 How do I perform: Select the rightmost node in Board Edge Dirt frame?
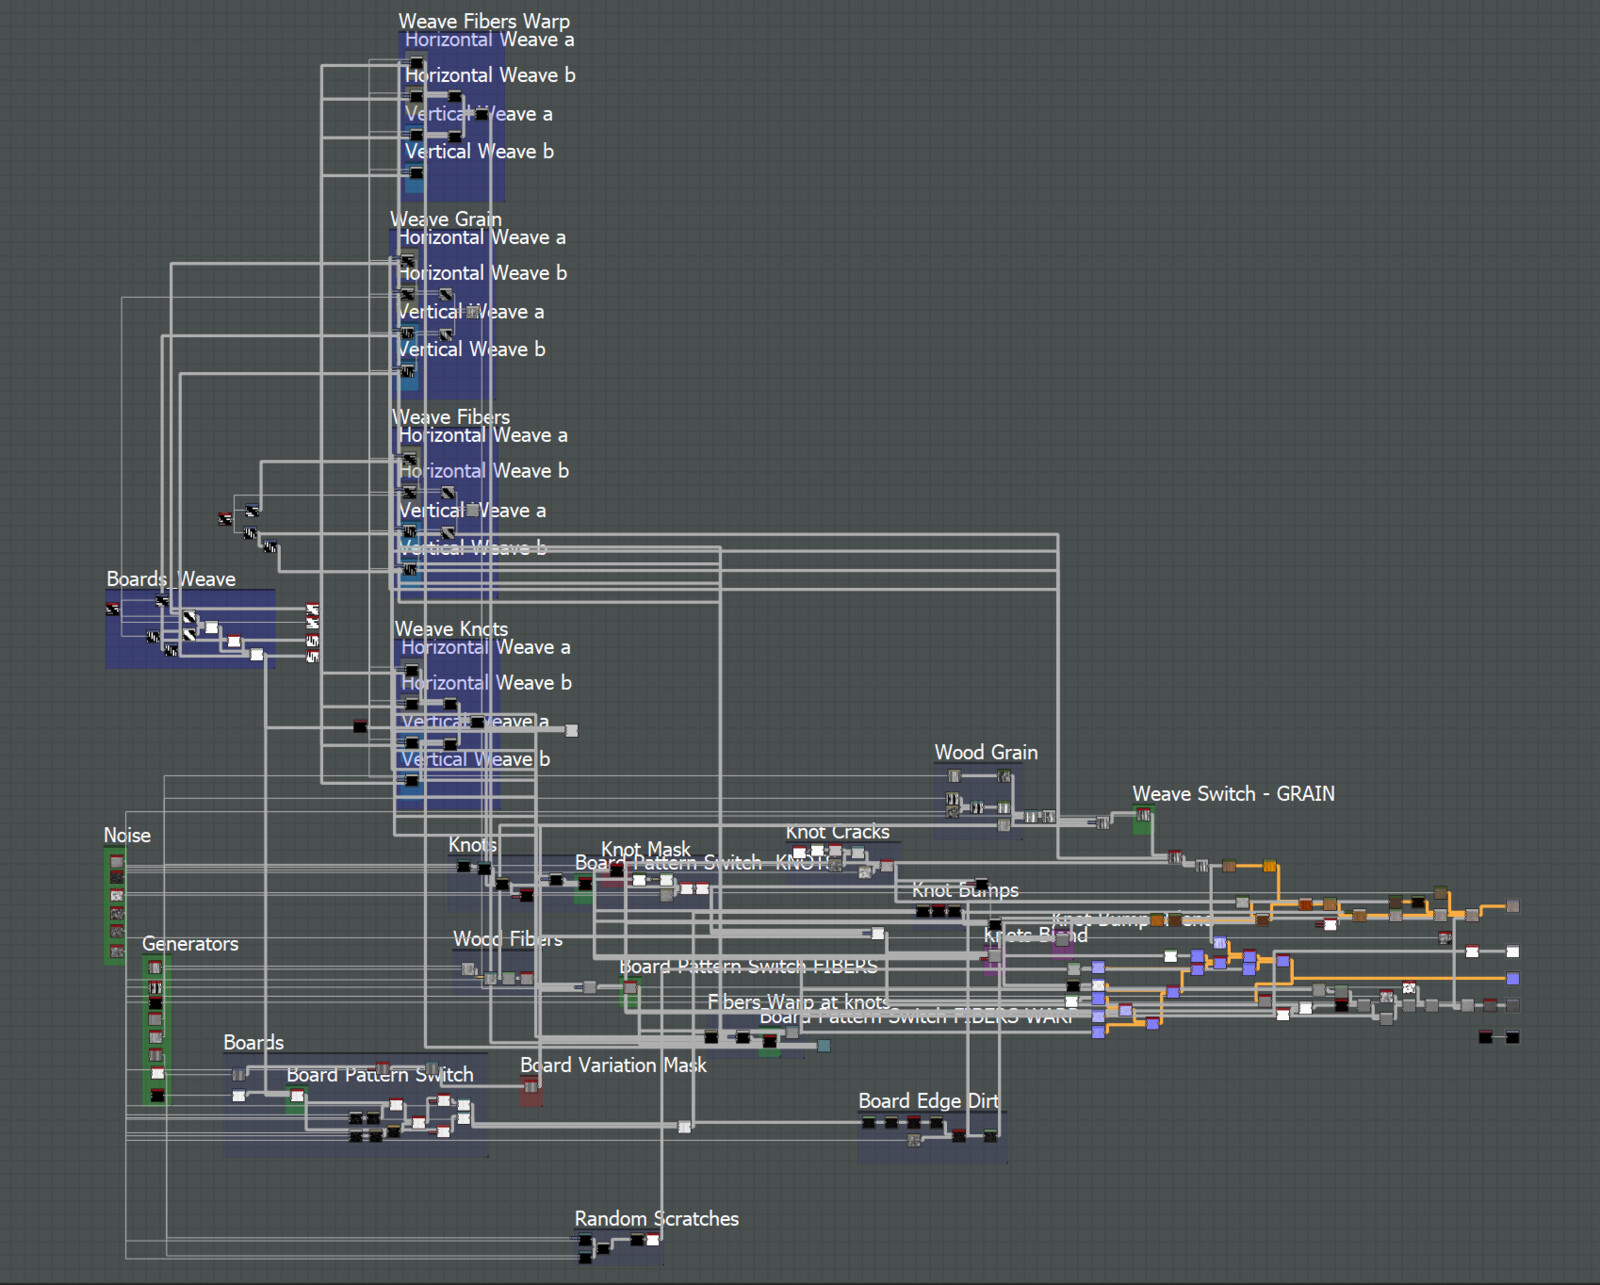point(990,1136)
